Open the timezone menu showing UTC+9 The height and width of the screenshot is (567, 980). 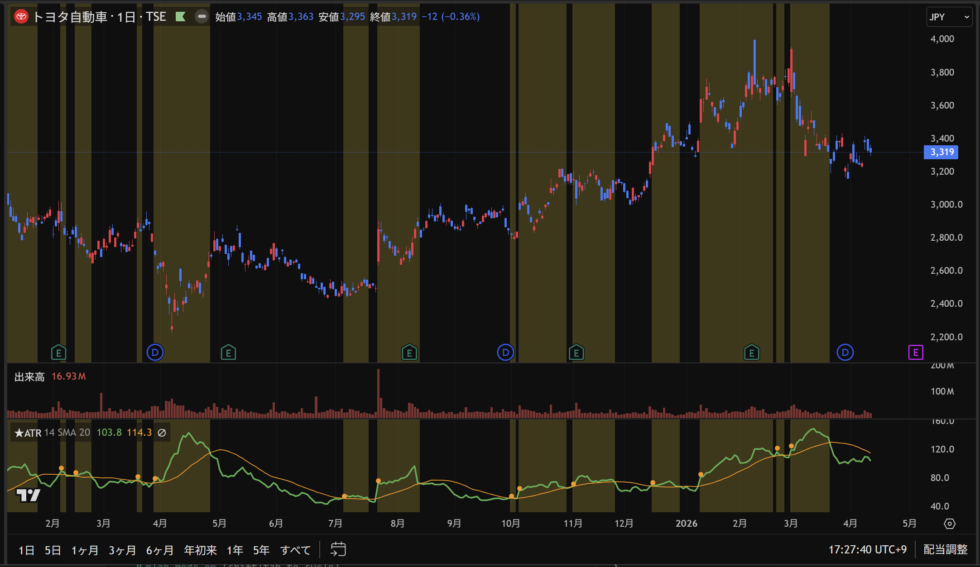point(868,550)
